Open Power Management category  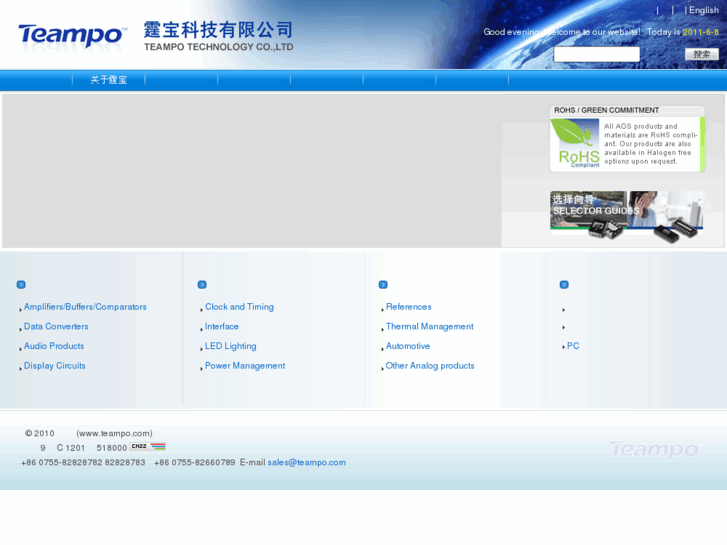[245, 365]
